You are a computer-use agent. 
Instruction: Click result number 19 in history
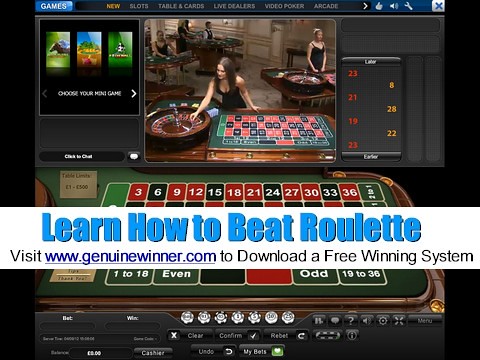coord(353,121)
